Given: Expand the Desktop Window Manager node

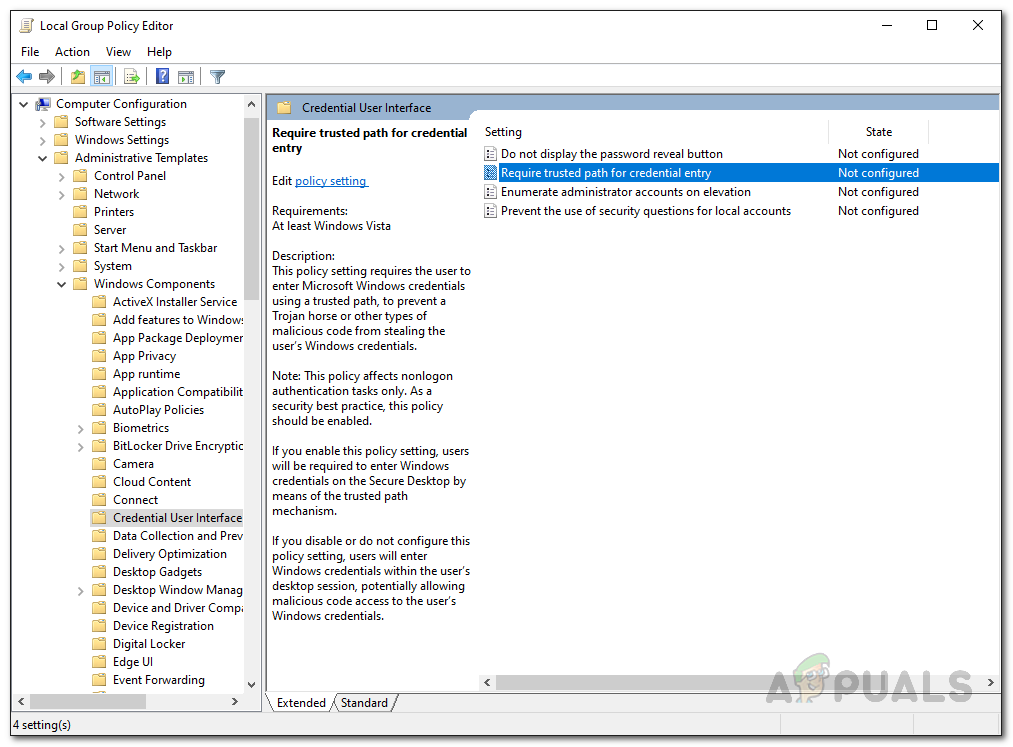Looking at the screenshot, I should coord(80,591).
